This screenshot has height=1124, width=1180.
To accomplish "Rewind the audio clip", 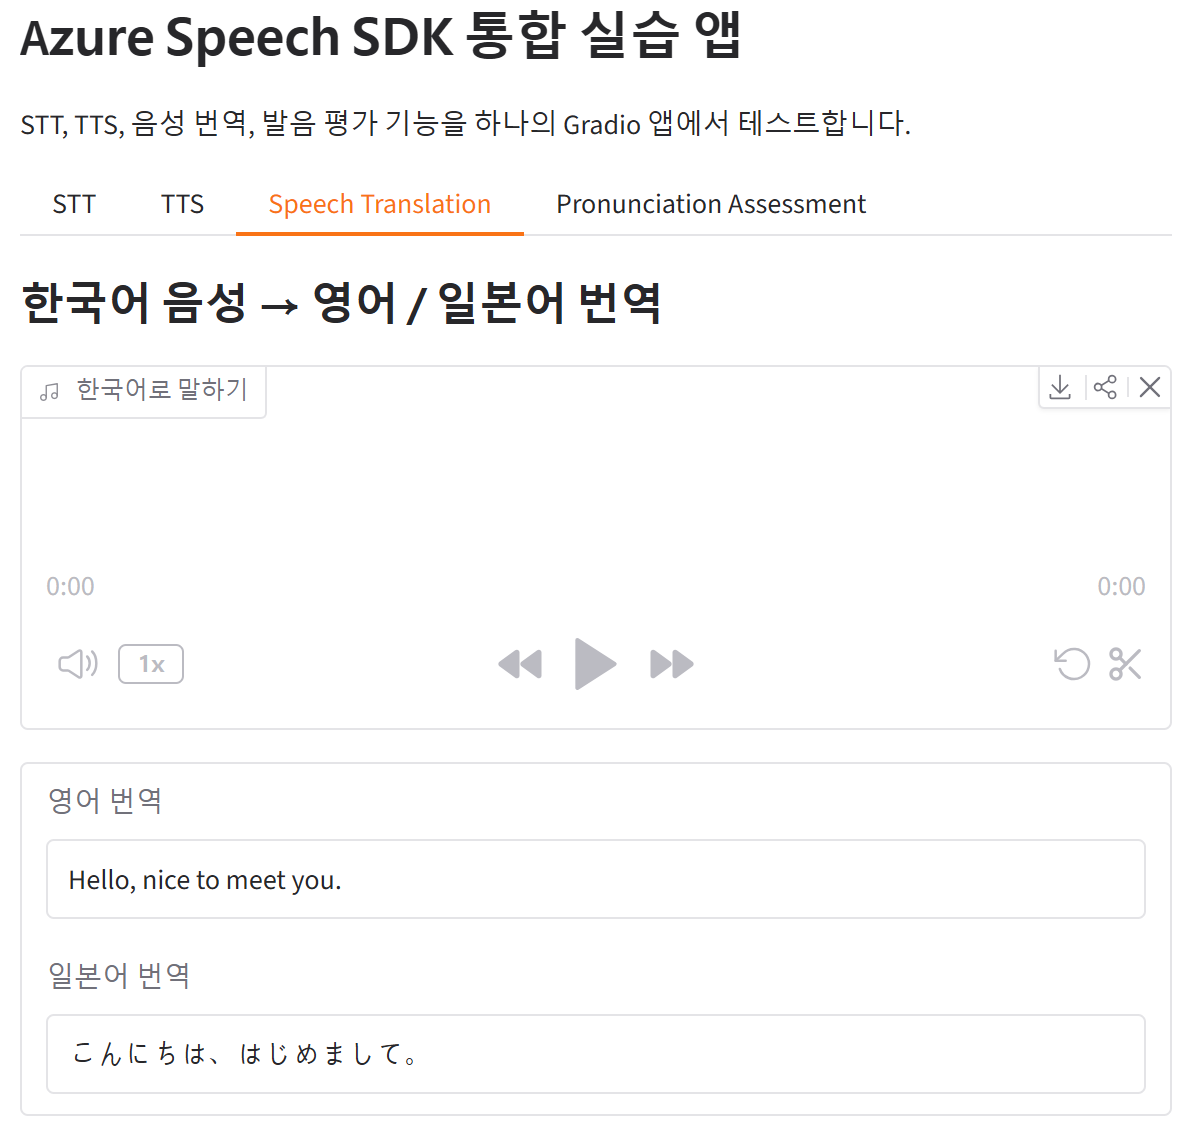I will [520, 664].
